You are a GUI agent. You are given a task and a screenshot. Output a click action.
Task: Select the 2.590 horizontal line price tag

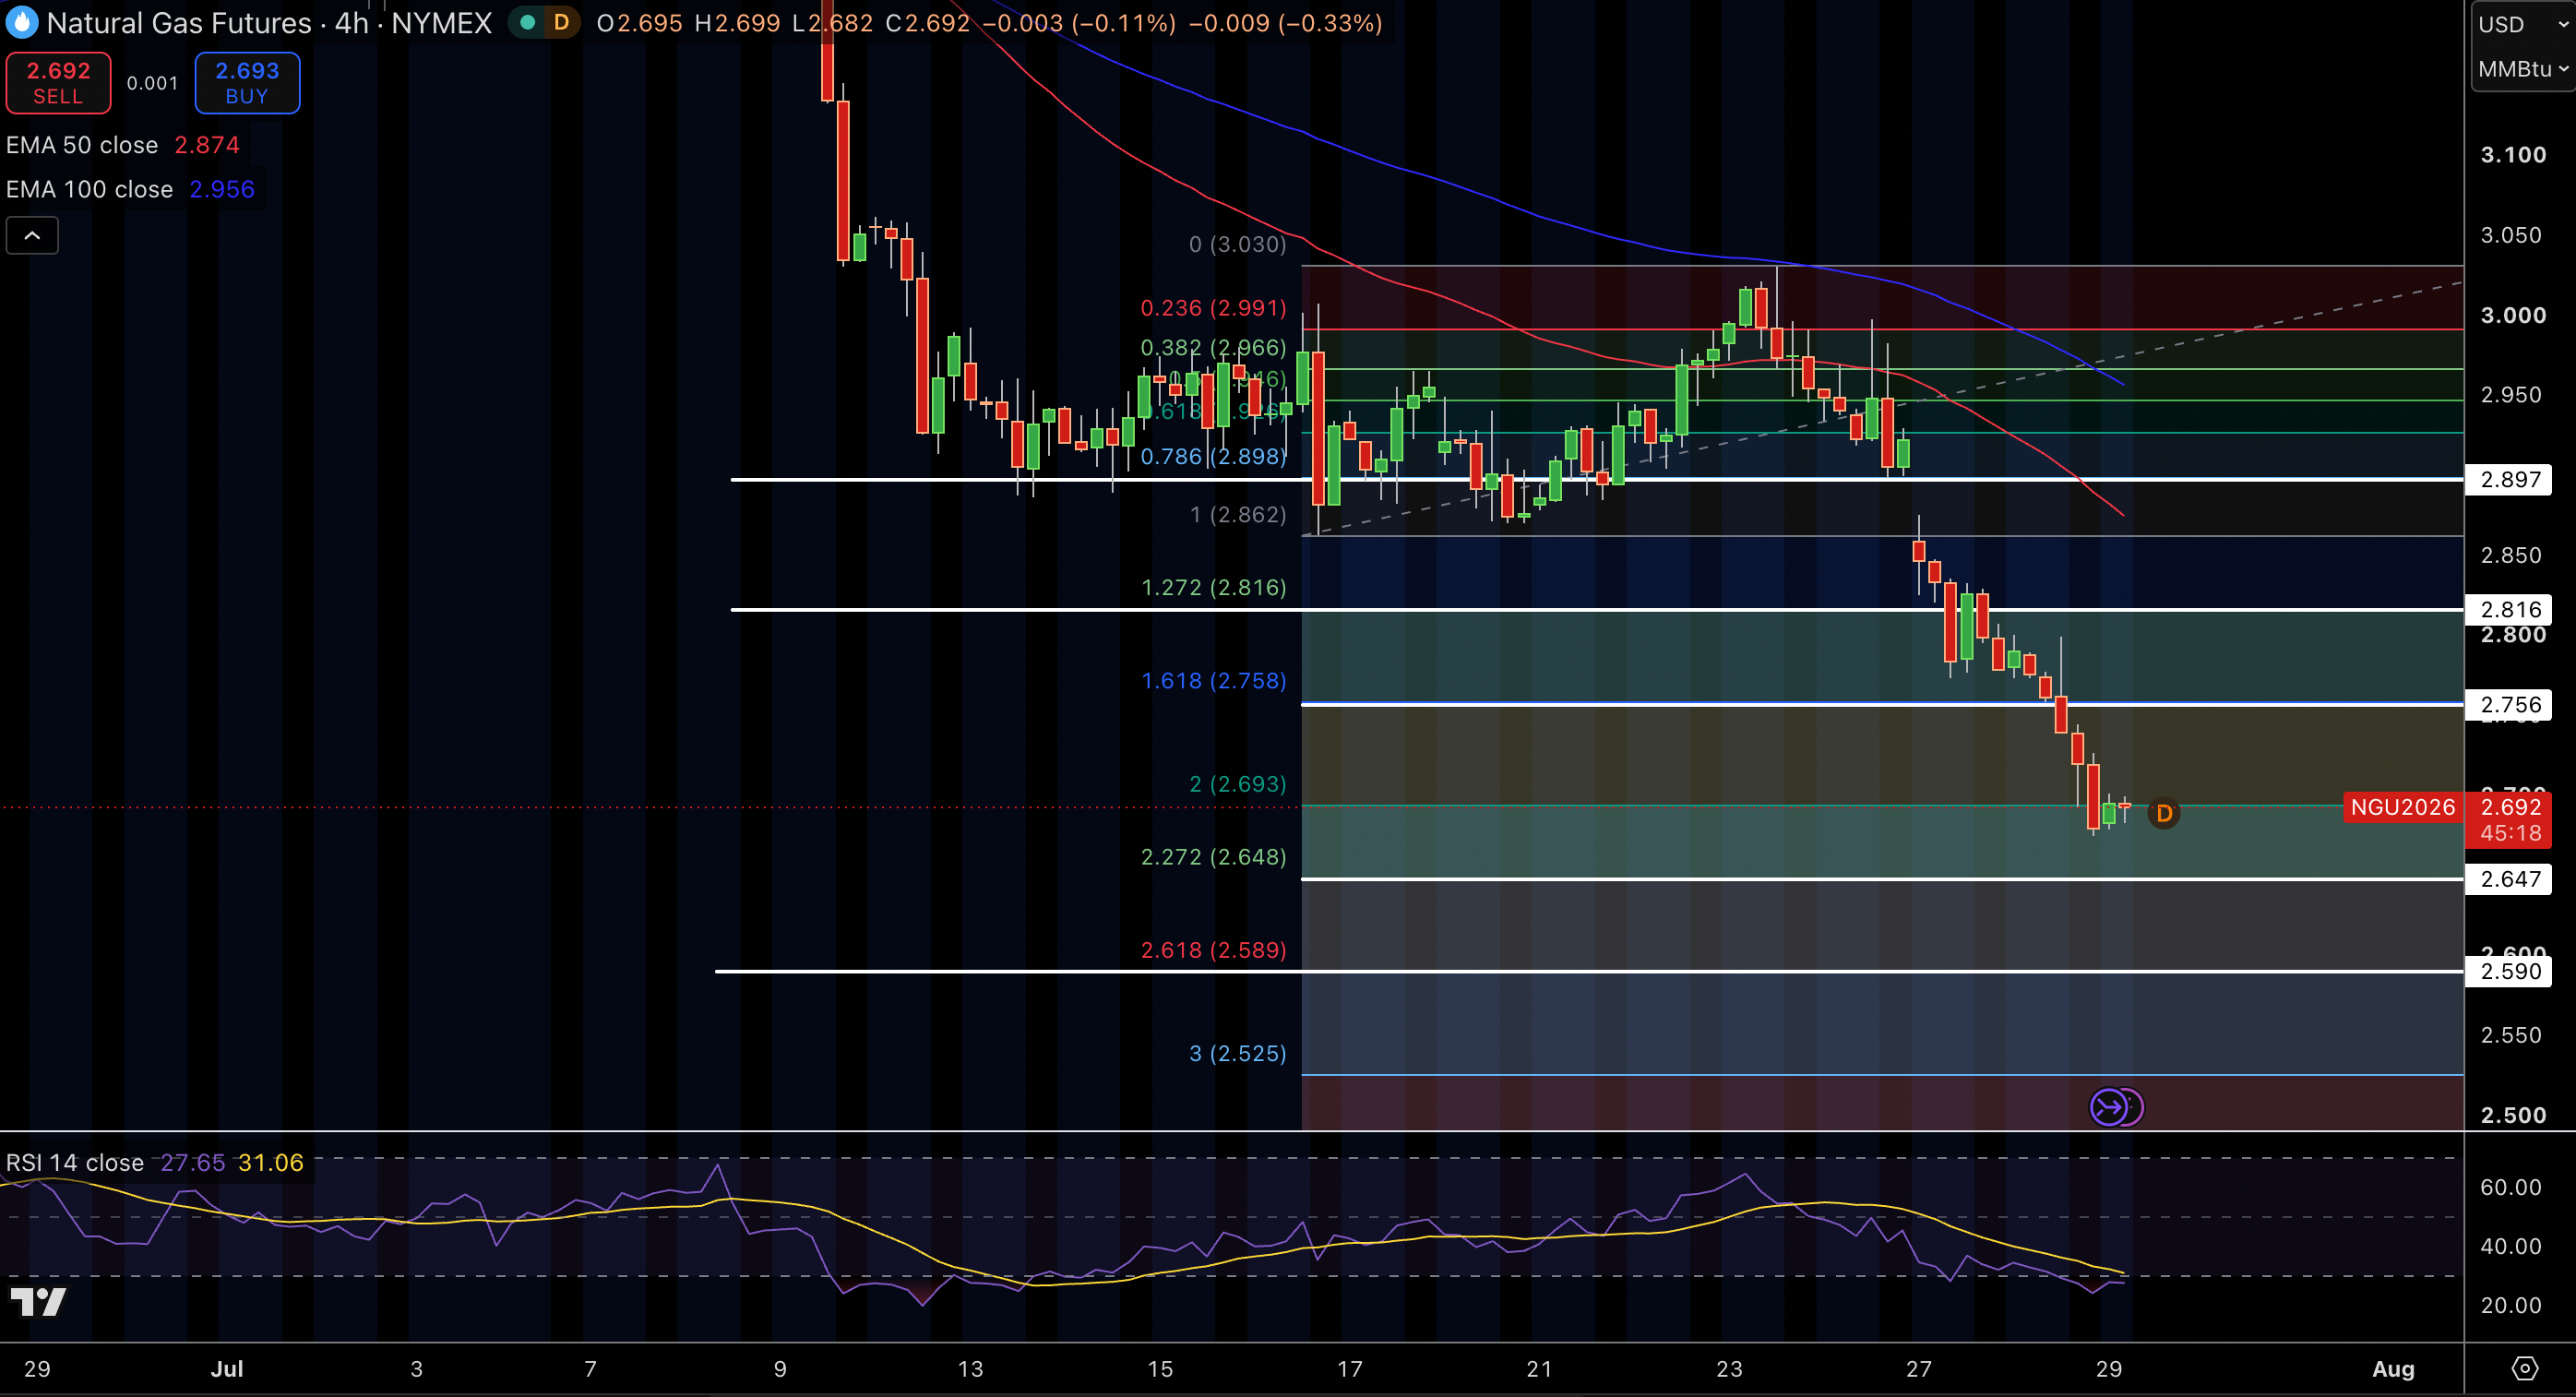tap(2510, 971)
